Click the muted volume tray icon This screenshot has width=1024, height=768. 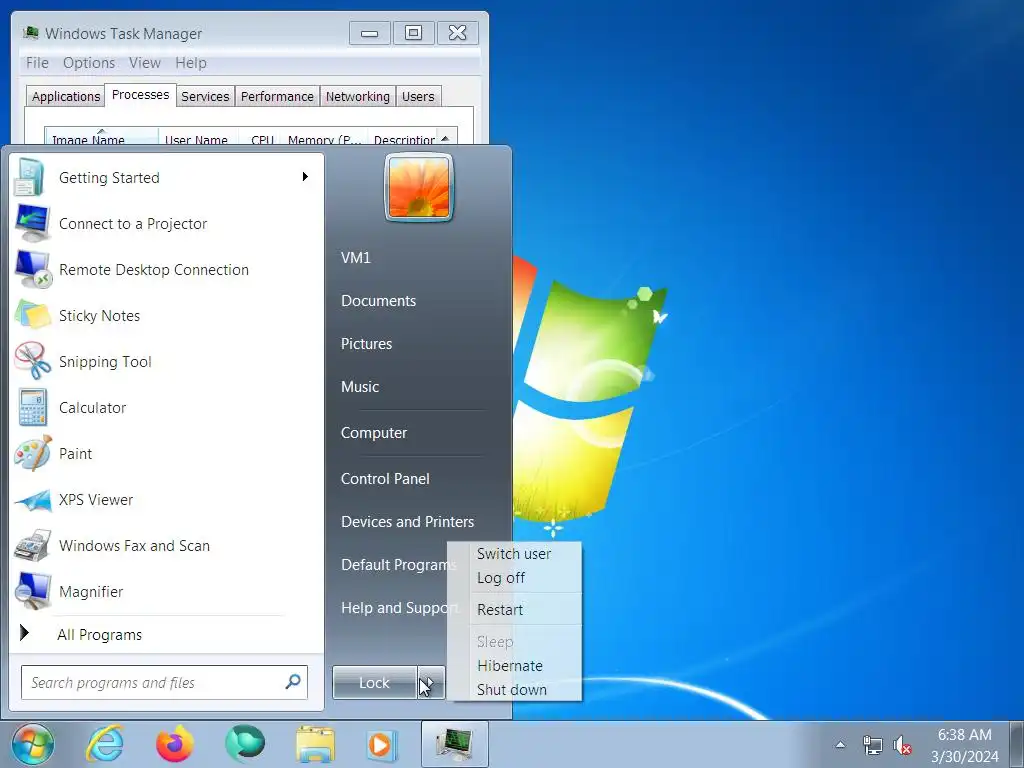pyautogui.click(x=903, y=745)
